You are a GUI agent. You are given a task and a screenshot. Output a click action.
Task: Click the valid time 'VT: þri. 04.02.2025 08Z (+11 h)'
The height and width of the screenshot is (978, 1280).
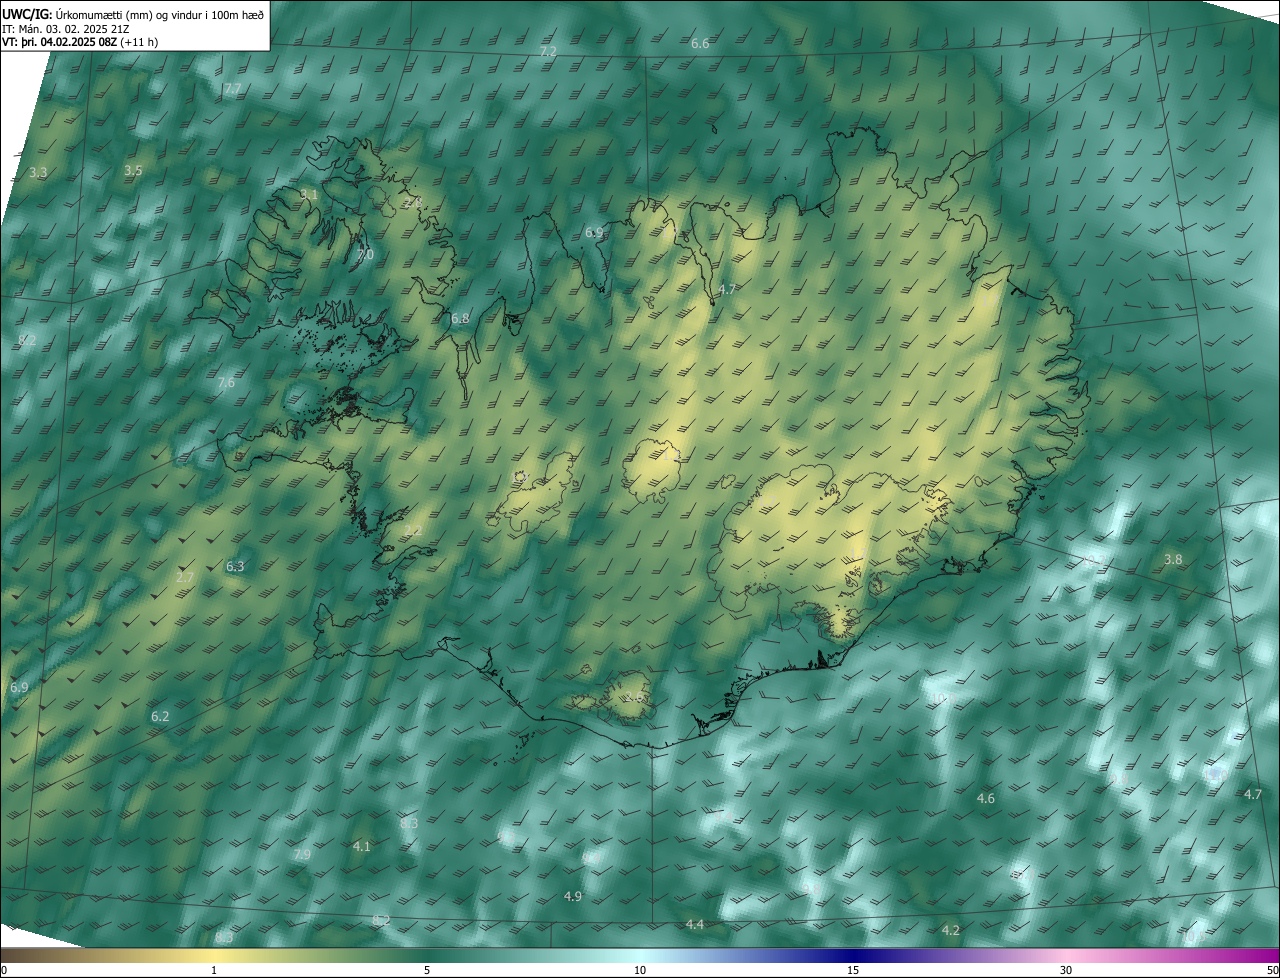pyautogui.click(x=80, y=42)
